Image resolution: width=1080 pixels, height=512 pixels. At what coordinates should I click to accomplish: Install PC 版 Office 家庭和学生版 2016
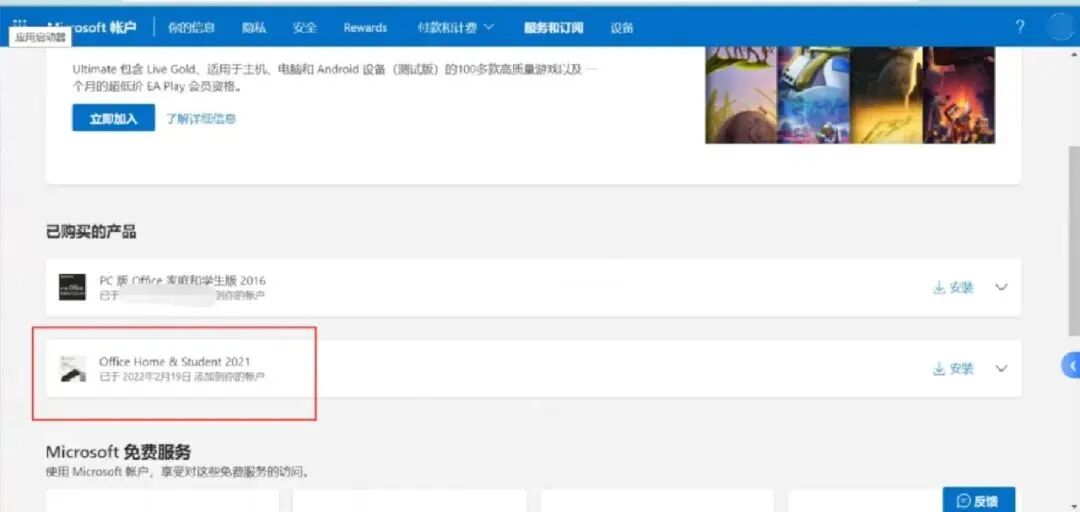tap(953, 288)
